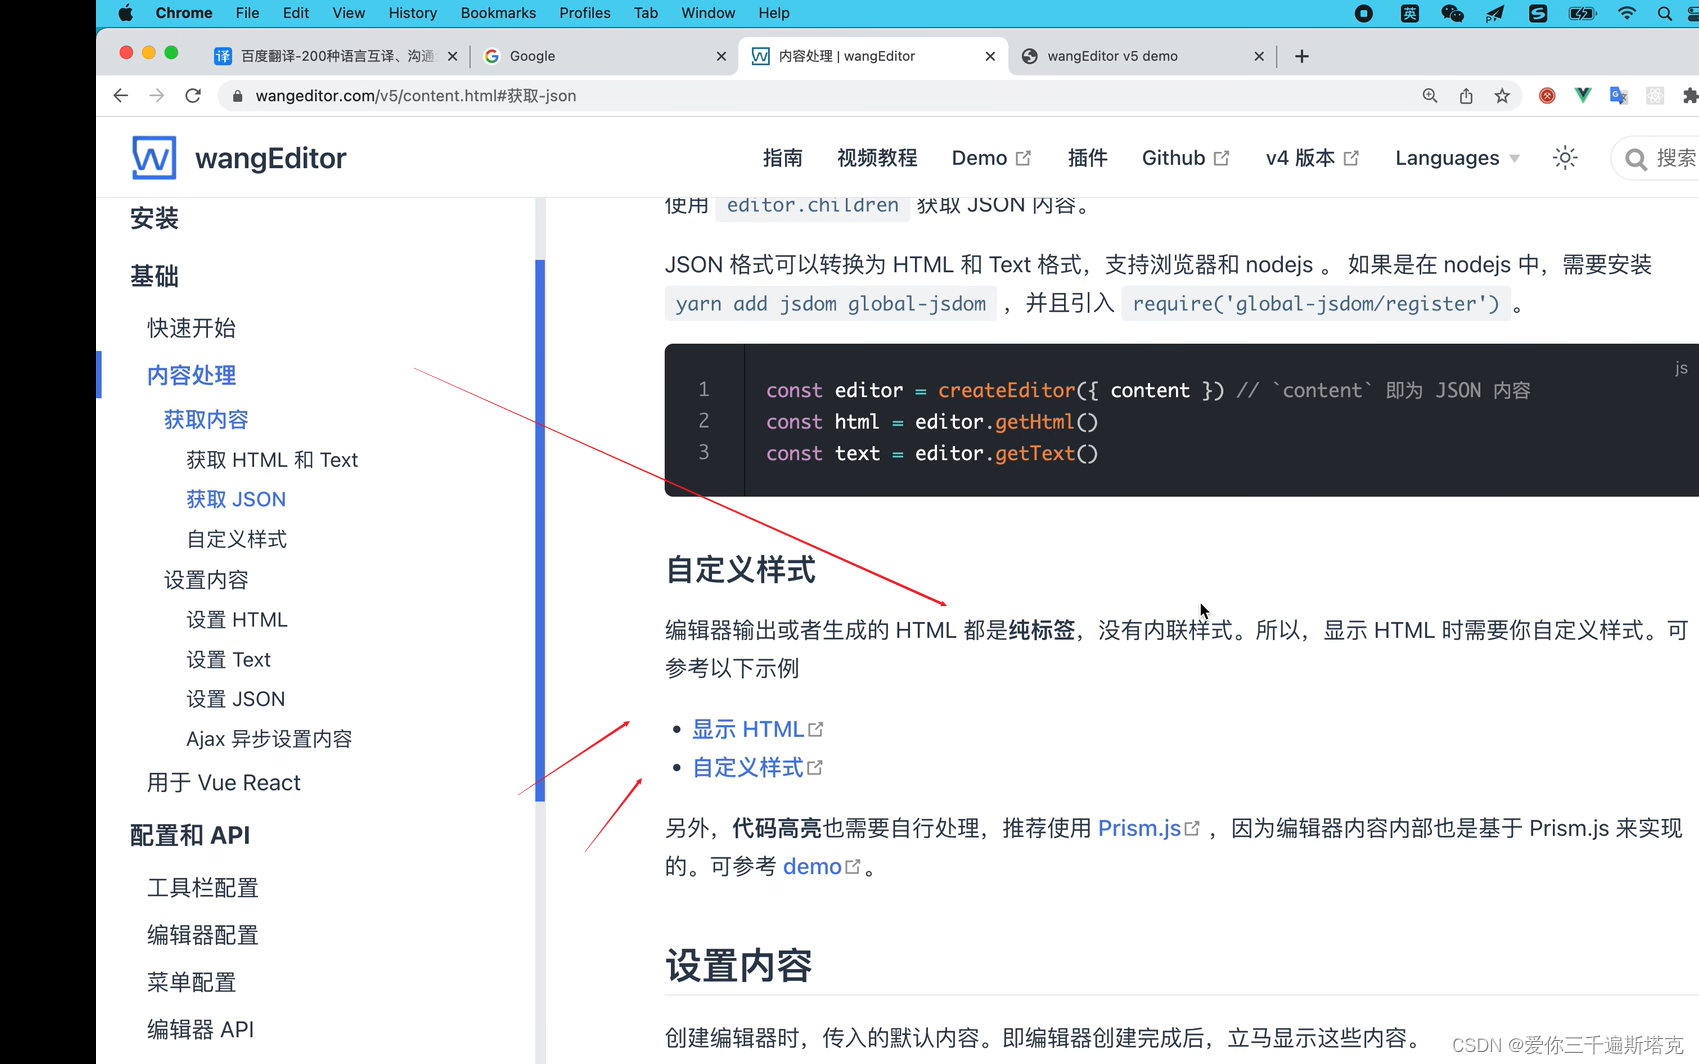The image size is (1699, 1064).
Task: Open the Wi-Fi status menu
Action: coord(1626,13)
